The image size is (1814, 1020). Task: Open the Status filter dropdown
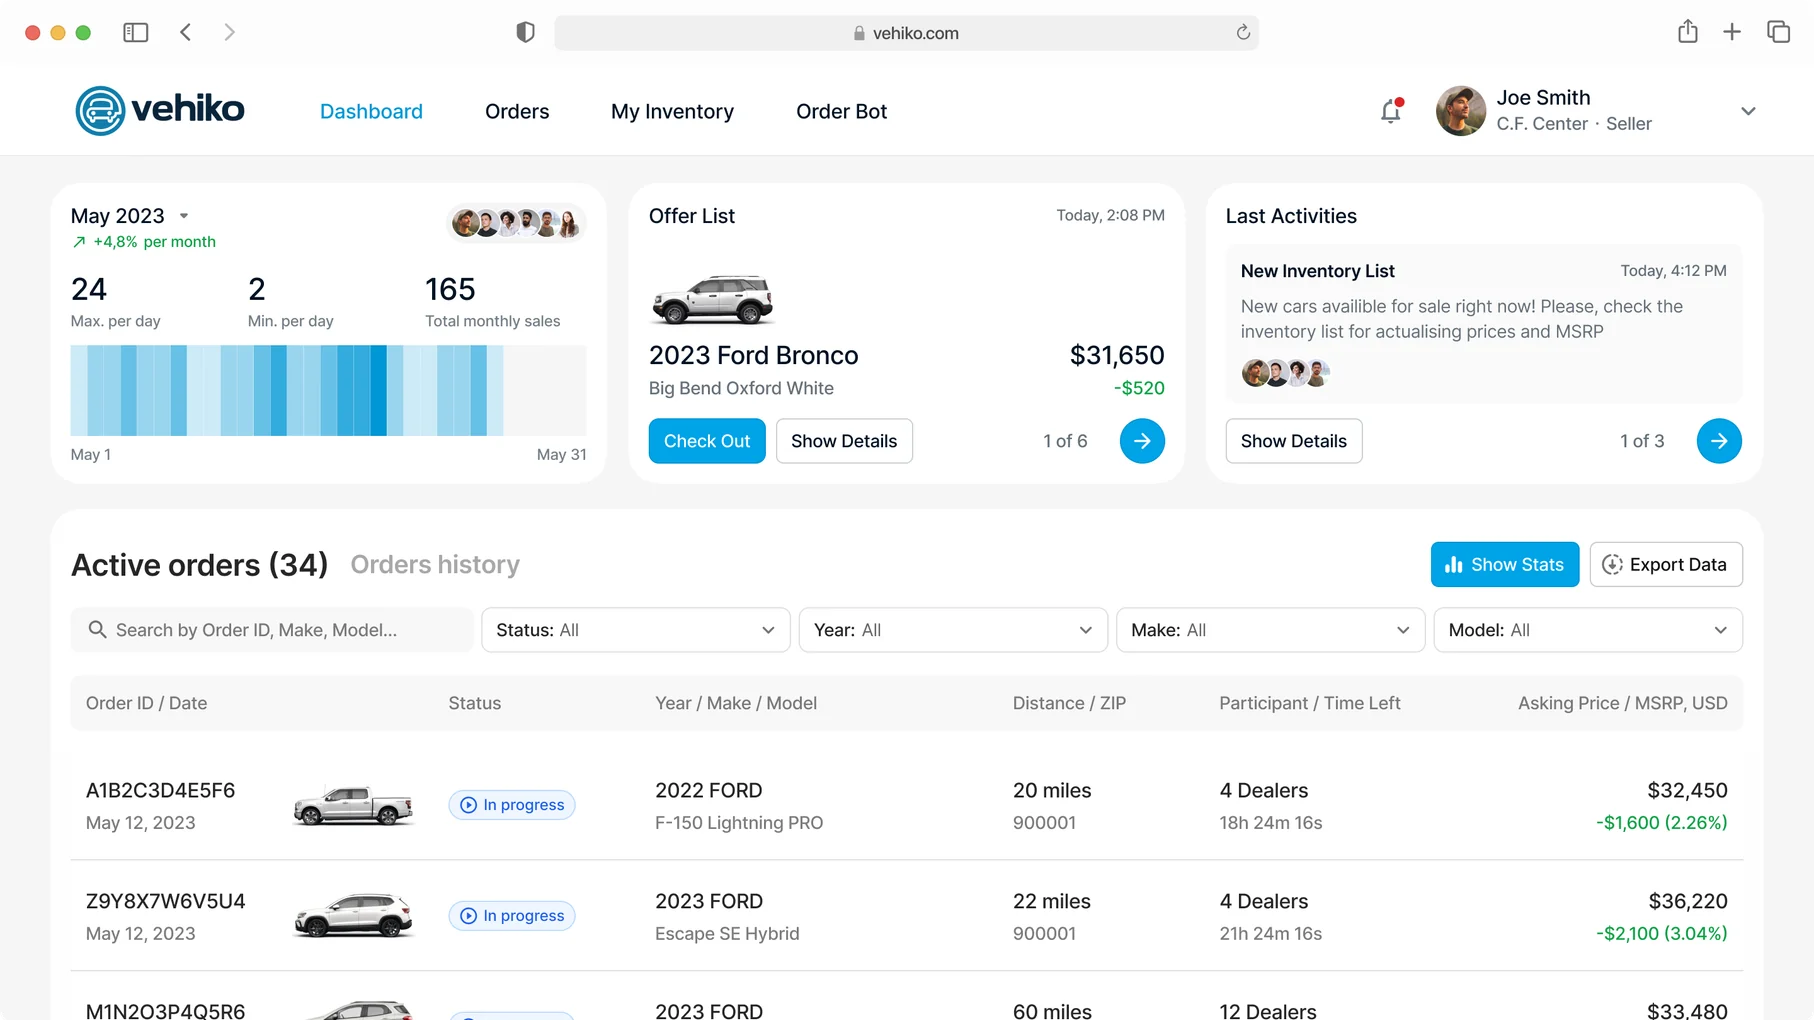click(x=636, y=630)
